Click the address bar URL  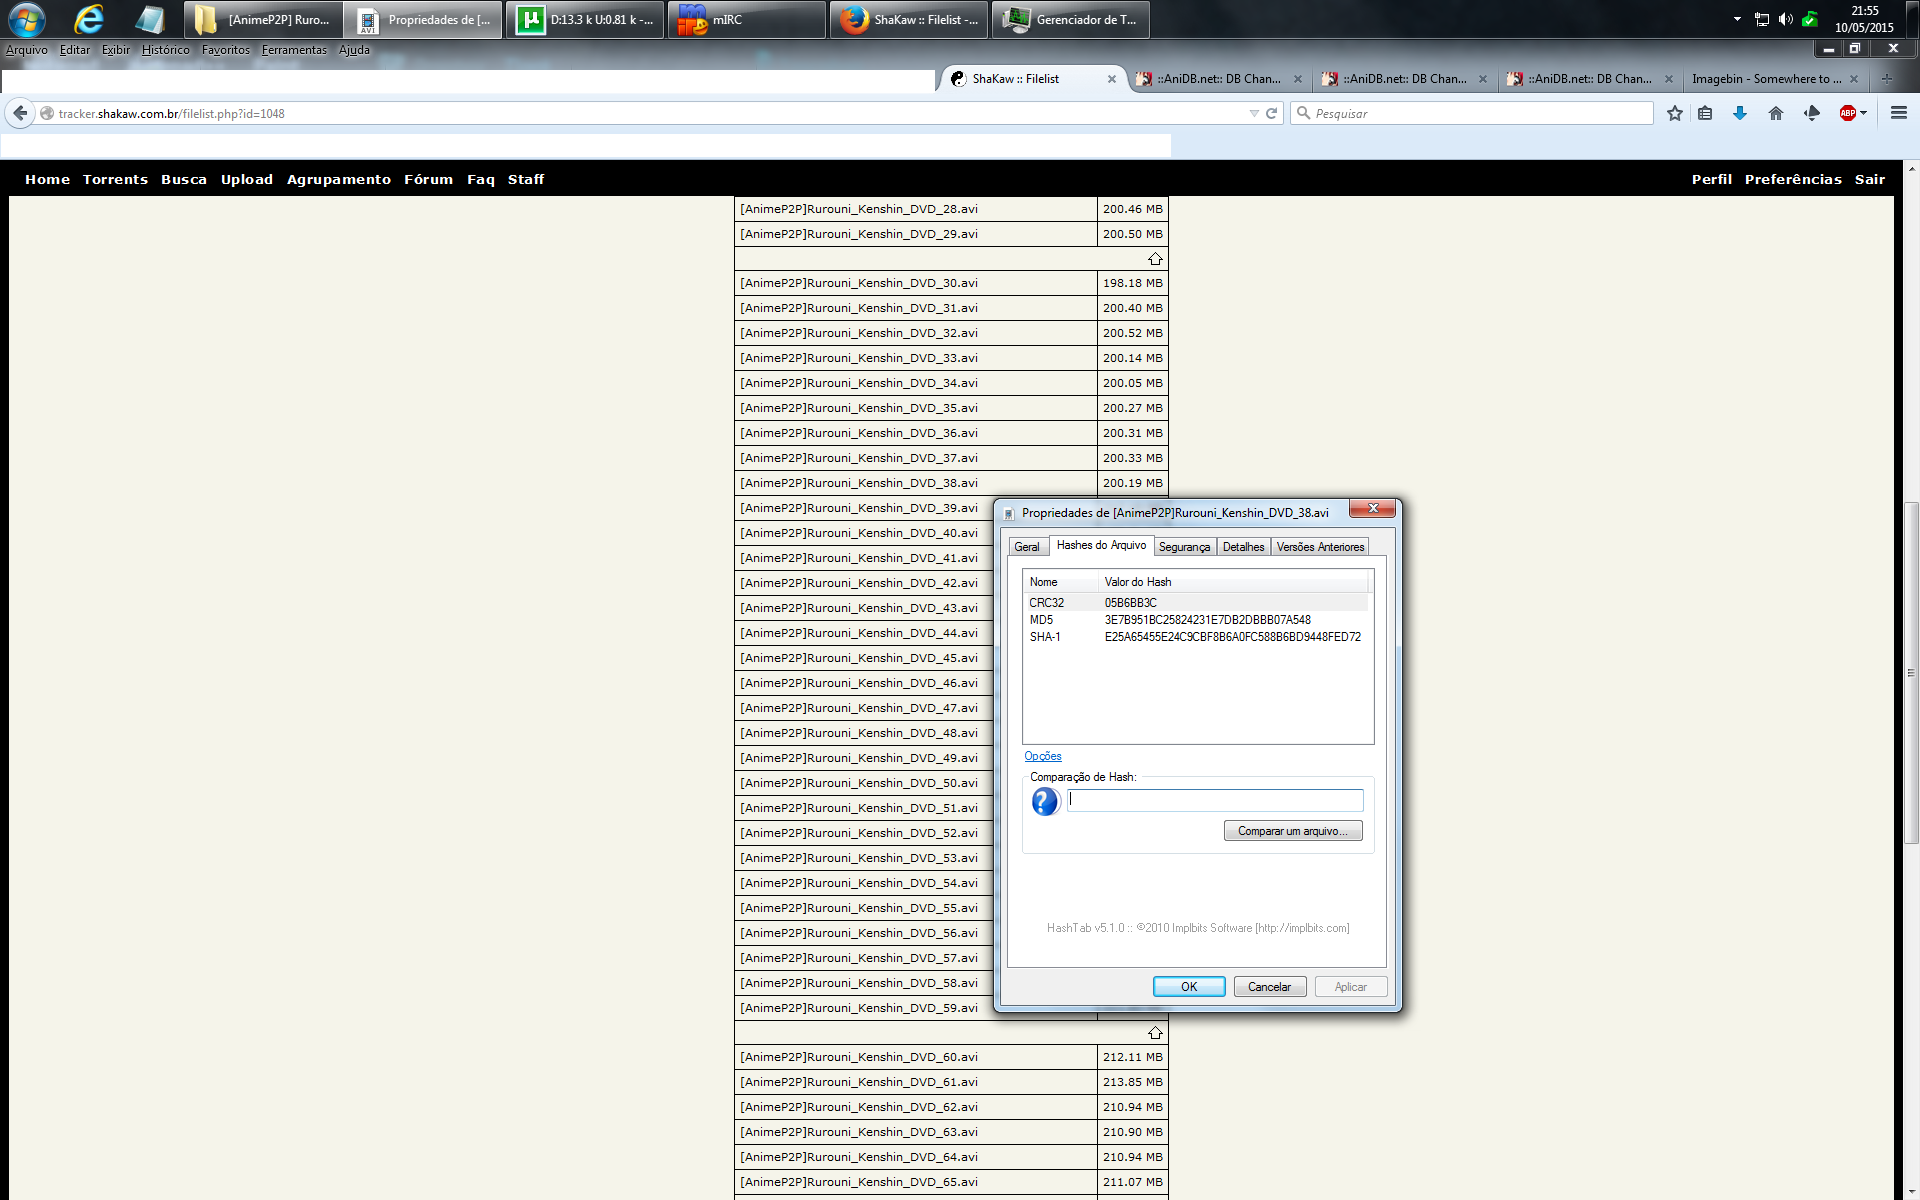172,114
